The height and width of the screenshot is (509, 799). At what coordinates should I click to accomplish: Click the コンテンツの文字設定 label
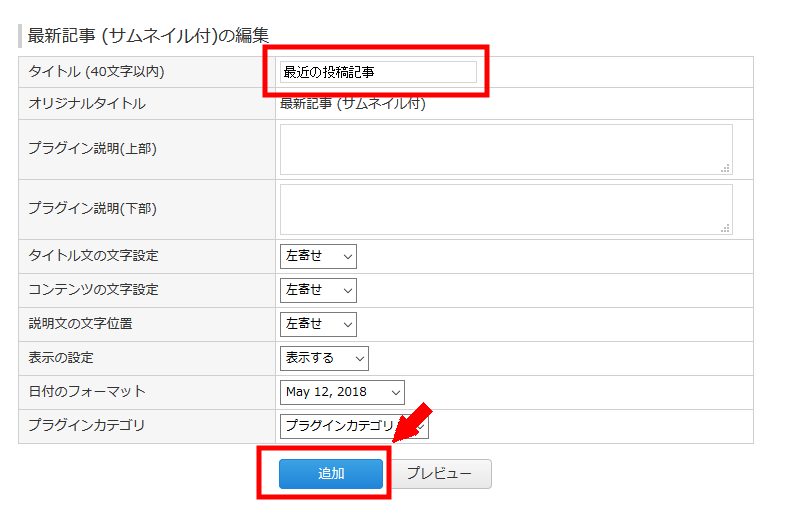click(x=94, y=289)
